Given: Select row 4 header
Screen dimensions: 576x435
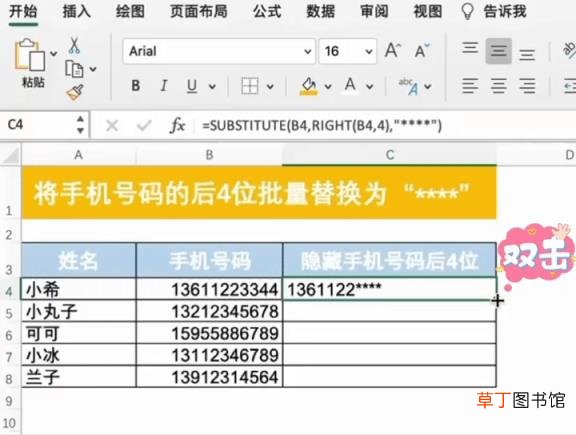Looking at the screenshot, I should point(10,290).
